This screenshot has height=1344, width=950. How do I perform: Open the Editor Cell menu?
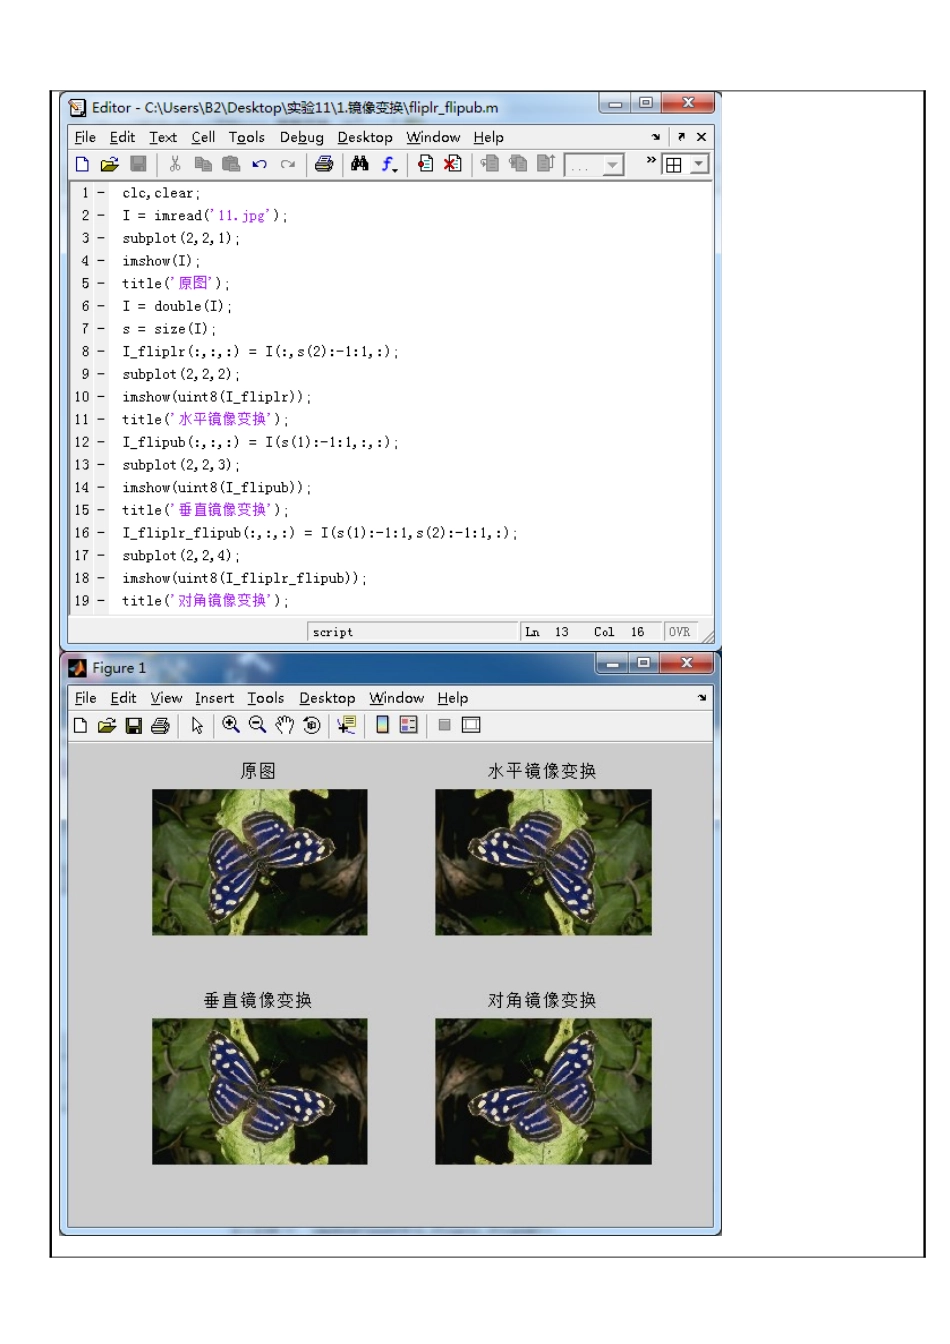(x=203, y=138)
